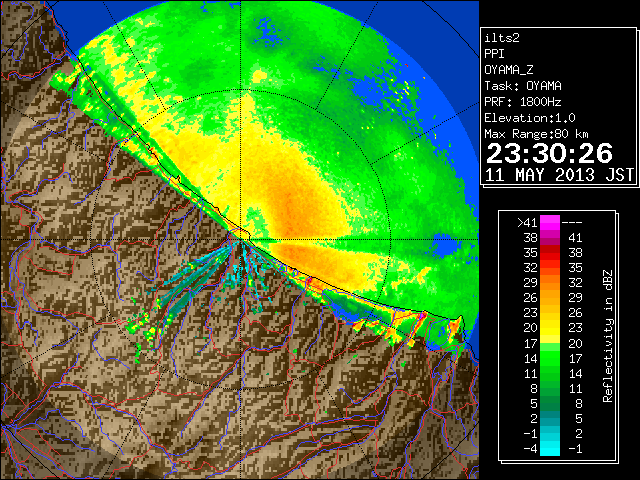Select the 'Max Range:80 km' line

(536, 134)
